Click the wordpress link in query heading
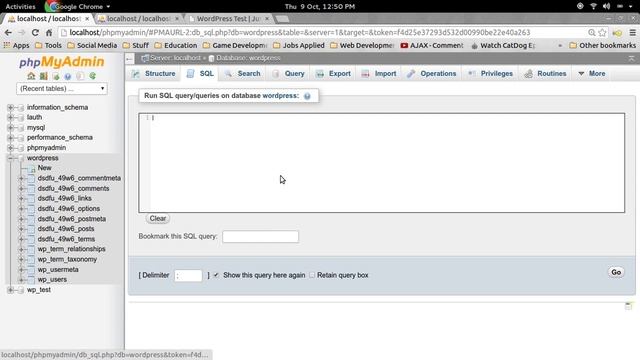The image size is (640, 360). pyautogui.click(x=280, y=96)
